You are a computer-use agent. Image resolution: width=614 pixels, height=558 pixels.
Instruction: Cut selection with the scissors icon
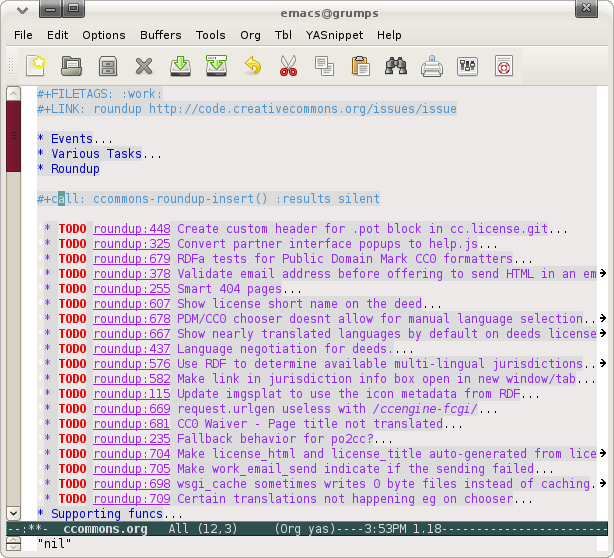tap(288, 67)
